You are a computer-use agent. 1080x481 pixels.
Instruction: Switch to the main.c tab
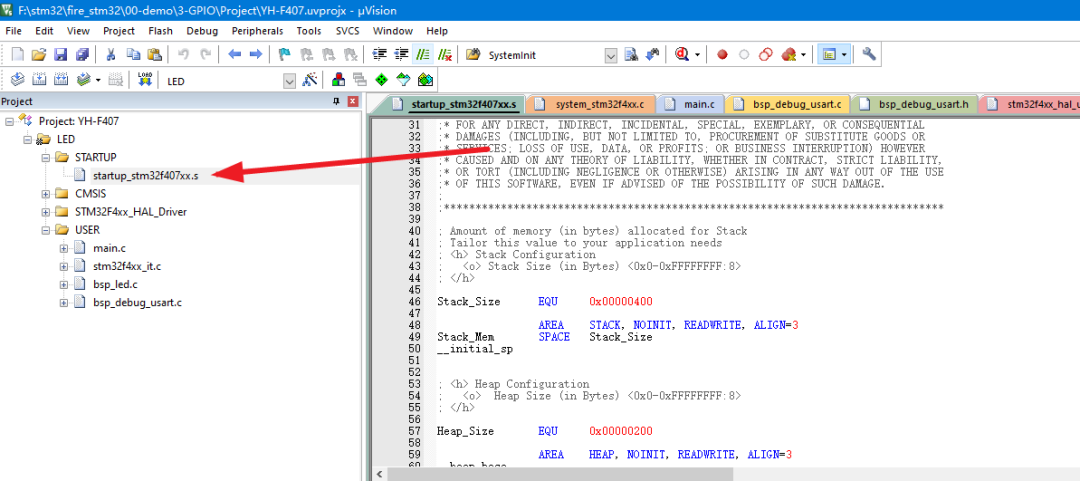[699, 104]
